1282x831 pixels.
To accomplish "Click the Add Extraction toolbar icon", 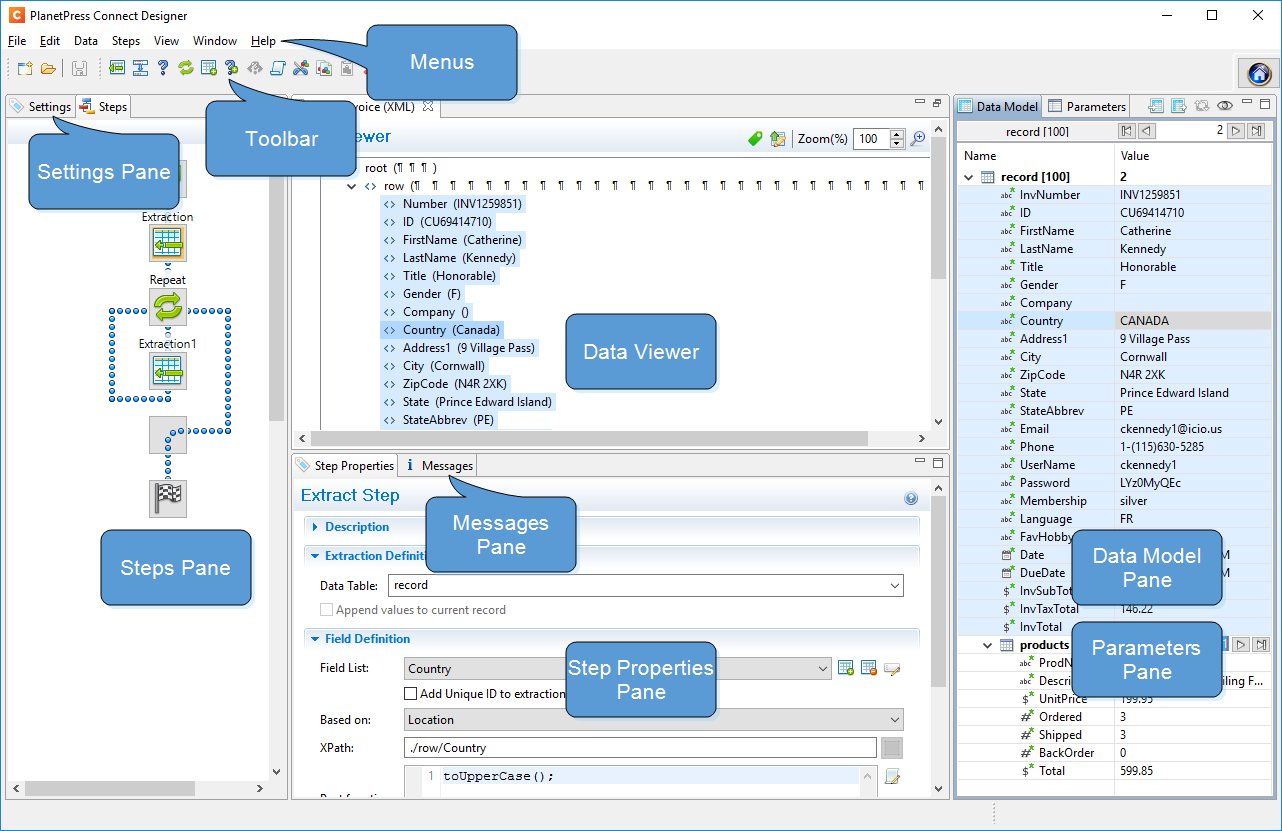I will tap(117, 68).
